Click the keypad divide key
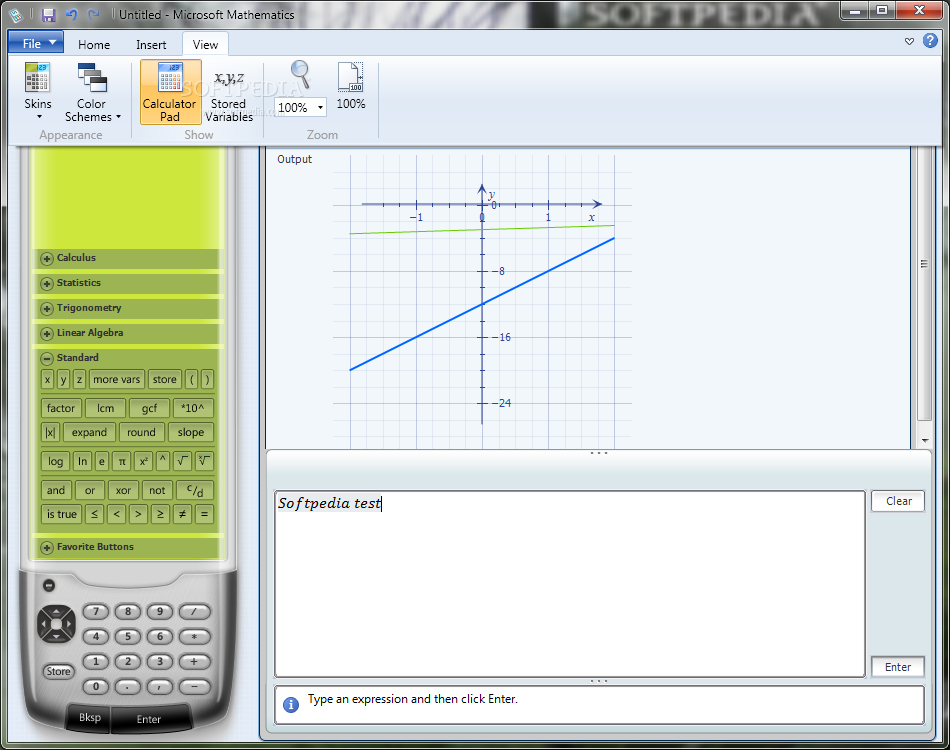 point(194,612)
